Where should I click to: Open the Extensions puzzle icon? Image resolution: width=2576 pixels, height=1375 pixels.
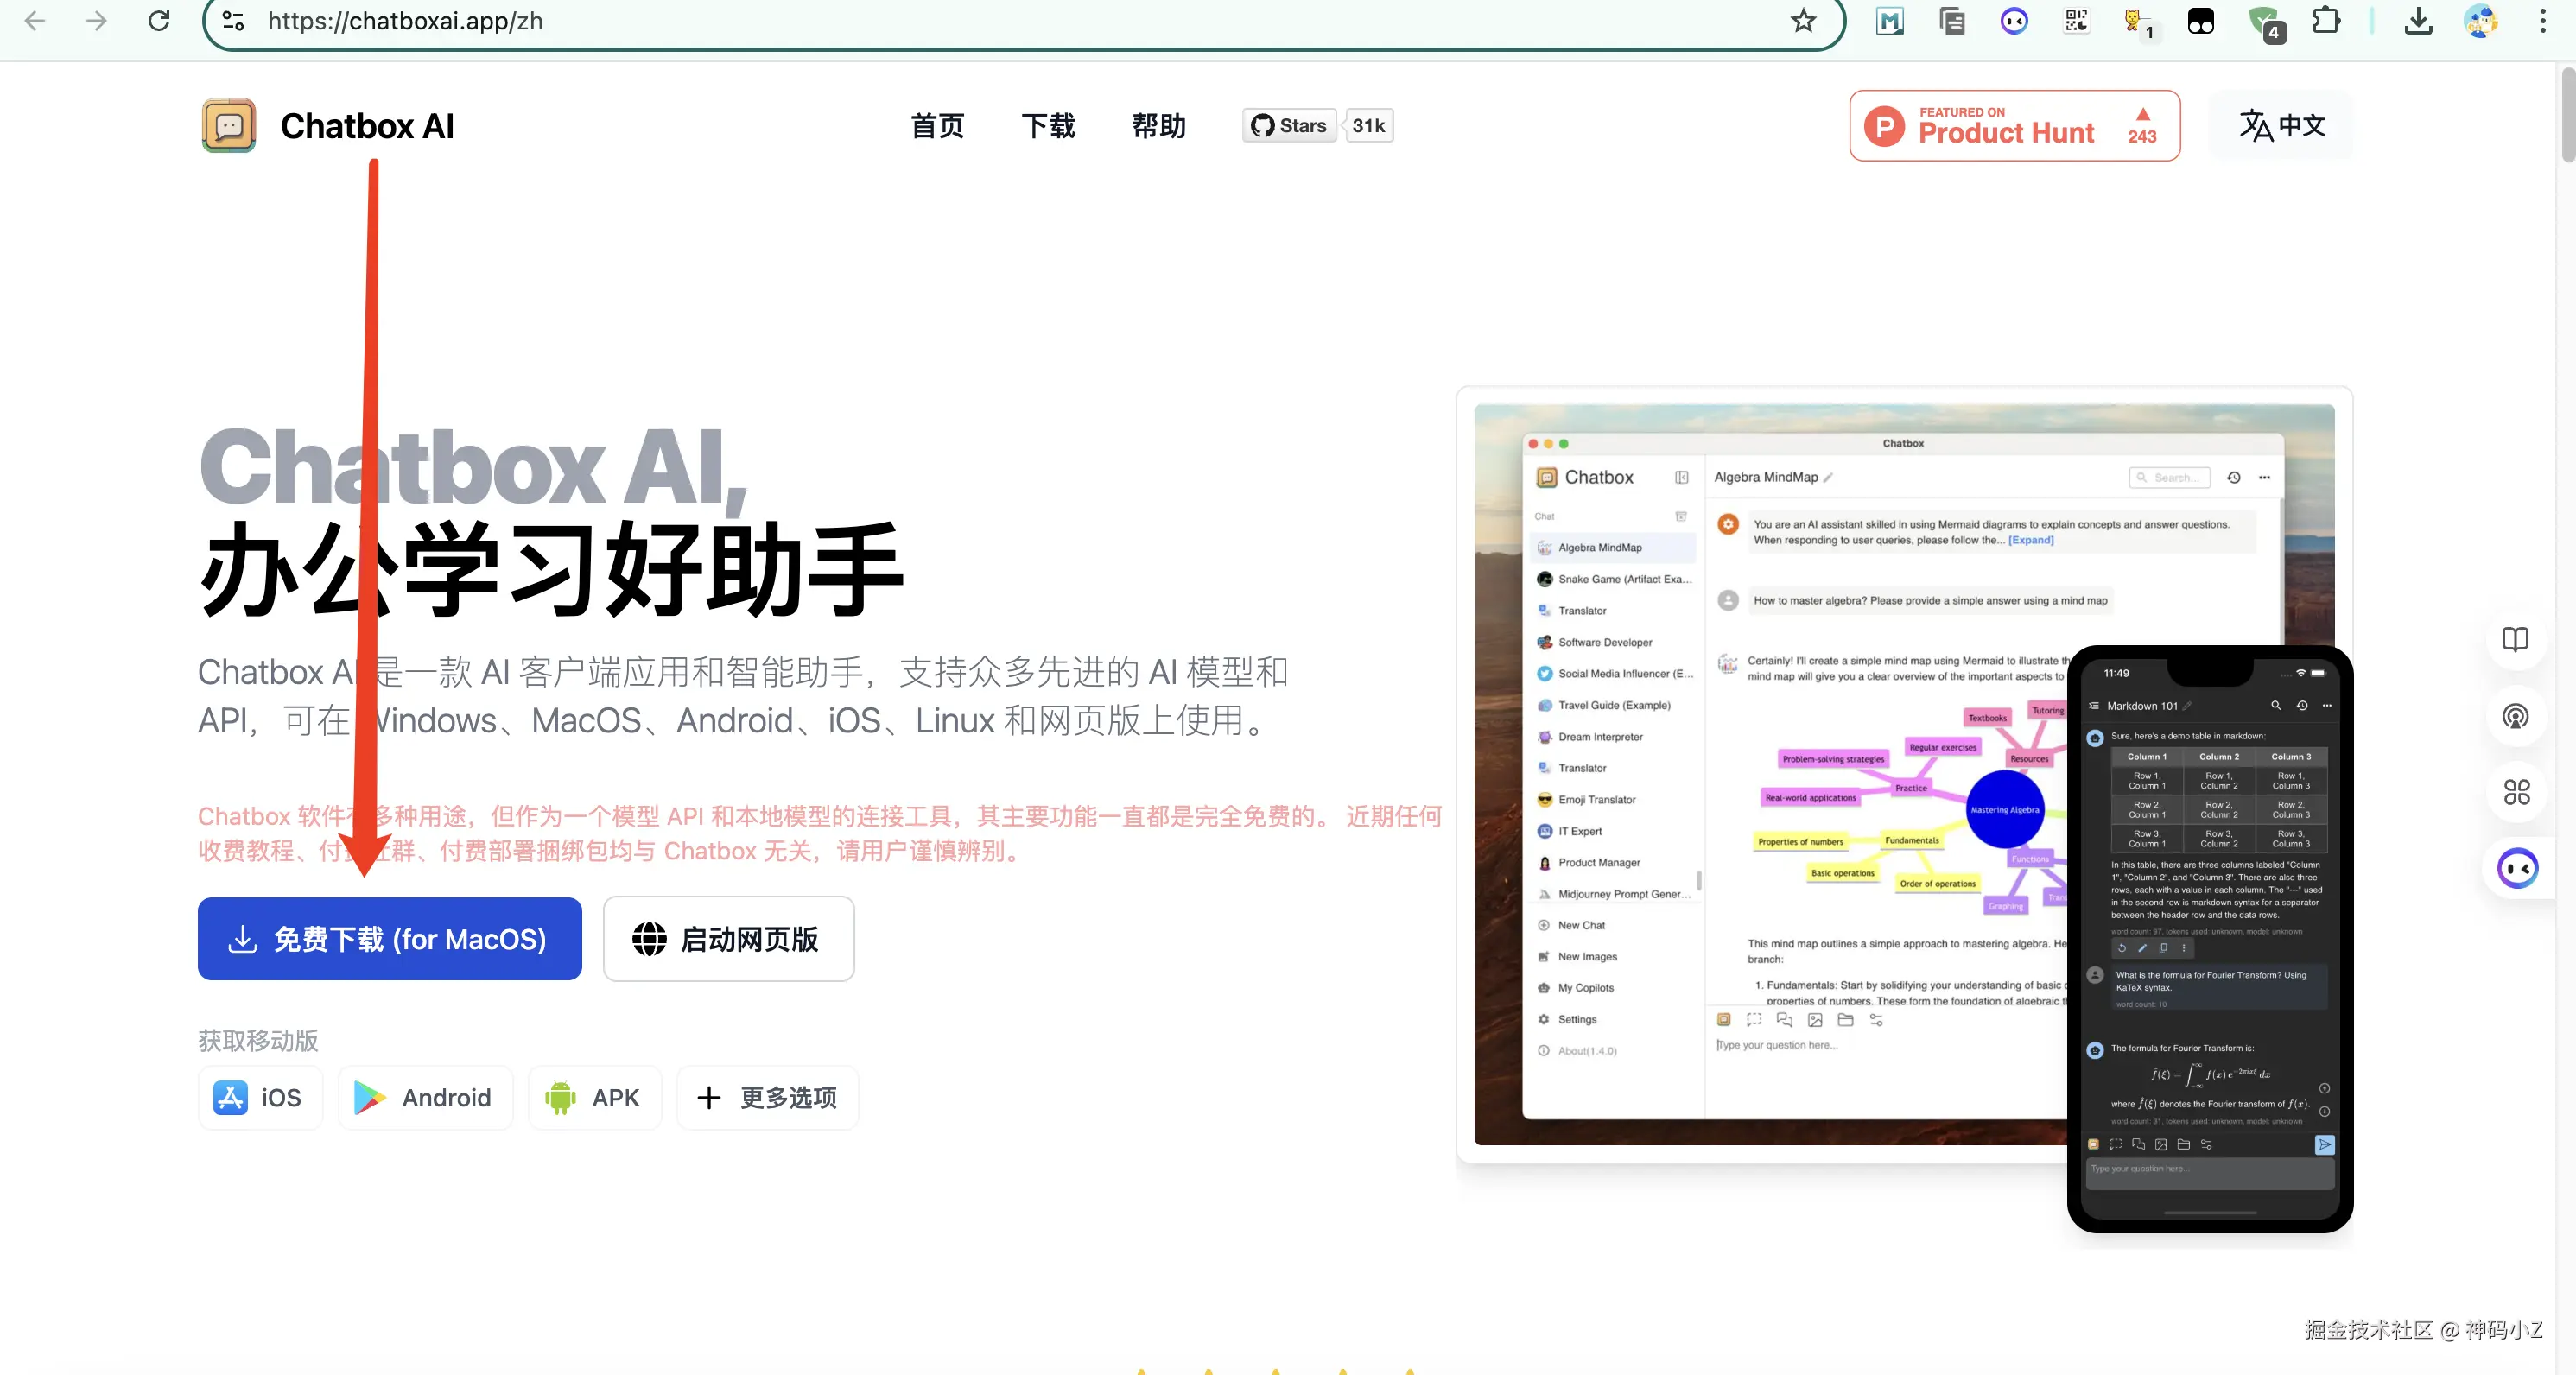(x=2326, y=21)
